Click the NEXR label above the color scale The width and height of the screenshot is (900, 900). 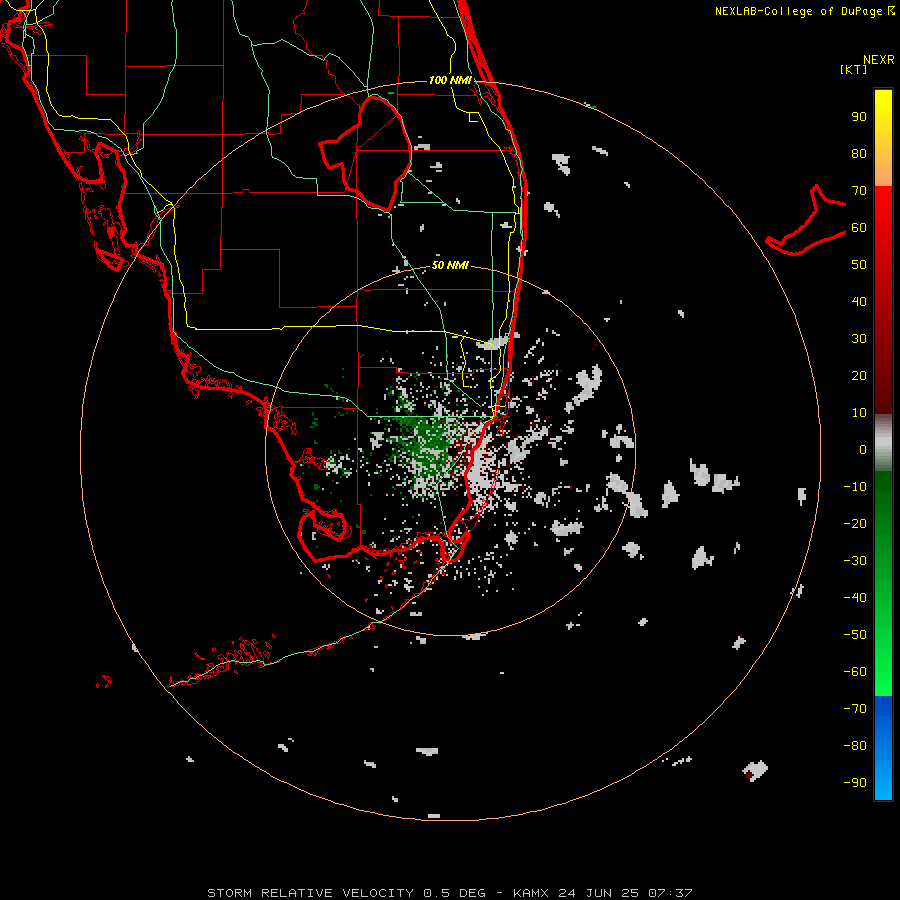click(879, 60)
